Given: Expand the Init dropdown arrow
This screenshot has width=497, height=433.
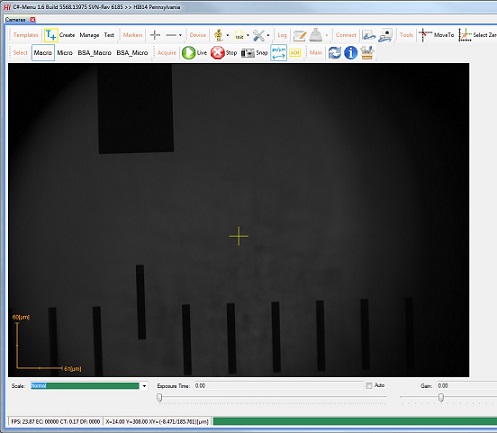Looking at the screenshot, I should coord(248,35).
